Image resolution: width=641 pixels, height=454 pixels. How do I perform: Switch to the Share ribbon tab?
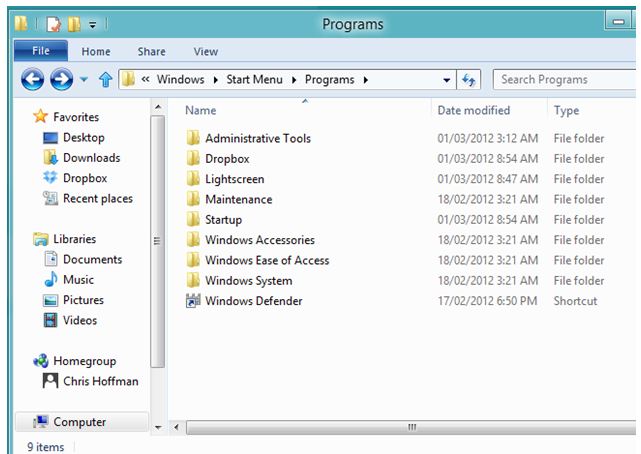[x=151, y=51]
